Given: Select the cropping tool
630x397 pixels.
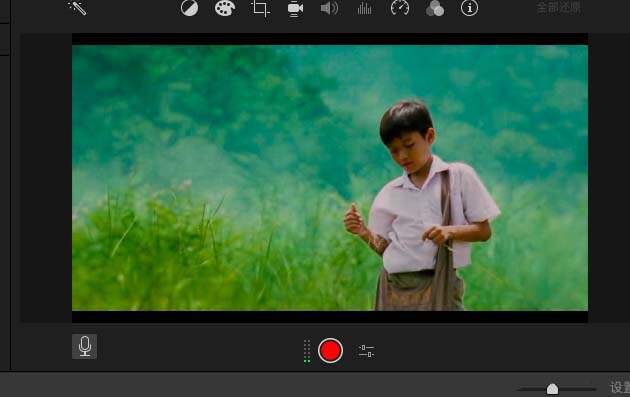Looking at the screenshot, I should pyautogui.click(x=260, y=8).
